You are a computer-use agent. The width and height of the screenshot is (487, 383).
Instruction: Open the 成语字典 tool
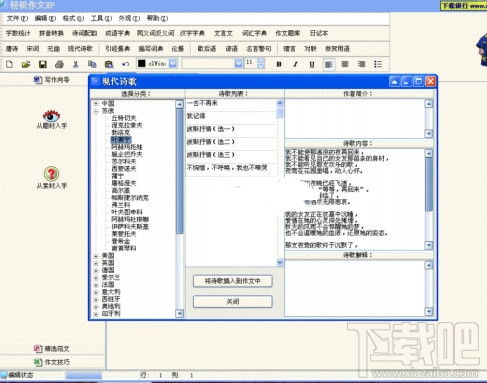pyautogui.click(x=117, y=33)
